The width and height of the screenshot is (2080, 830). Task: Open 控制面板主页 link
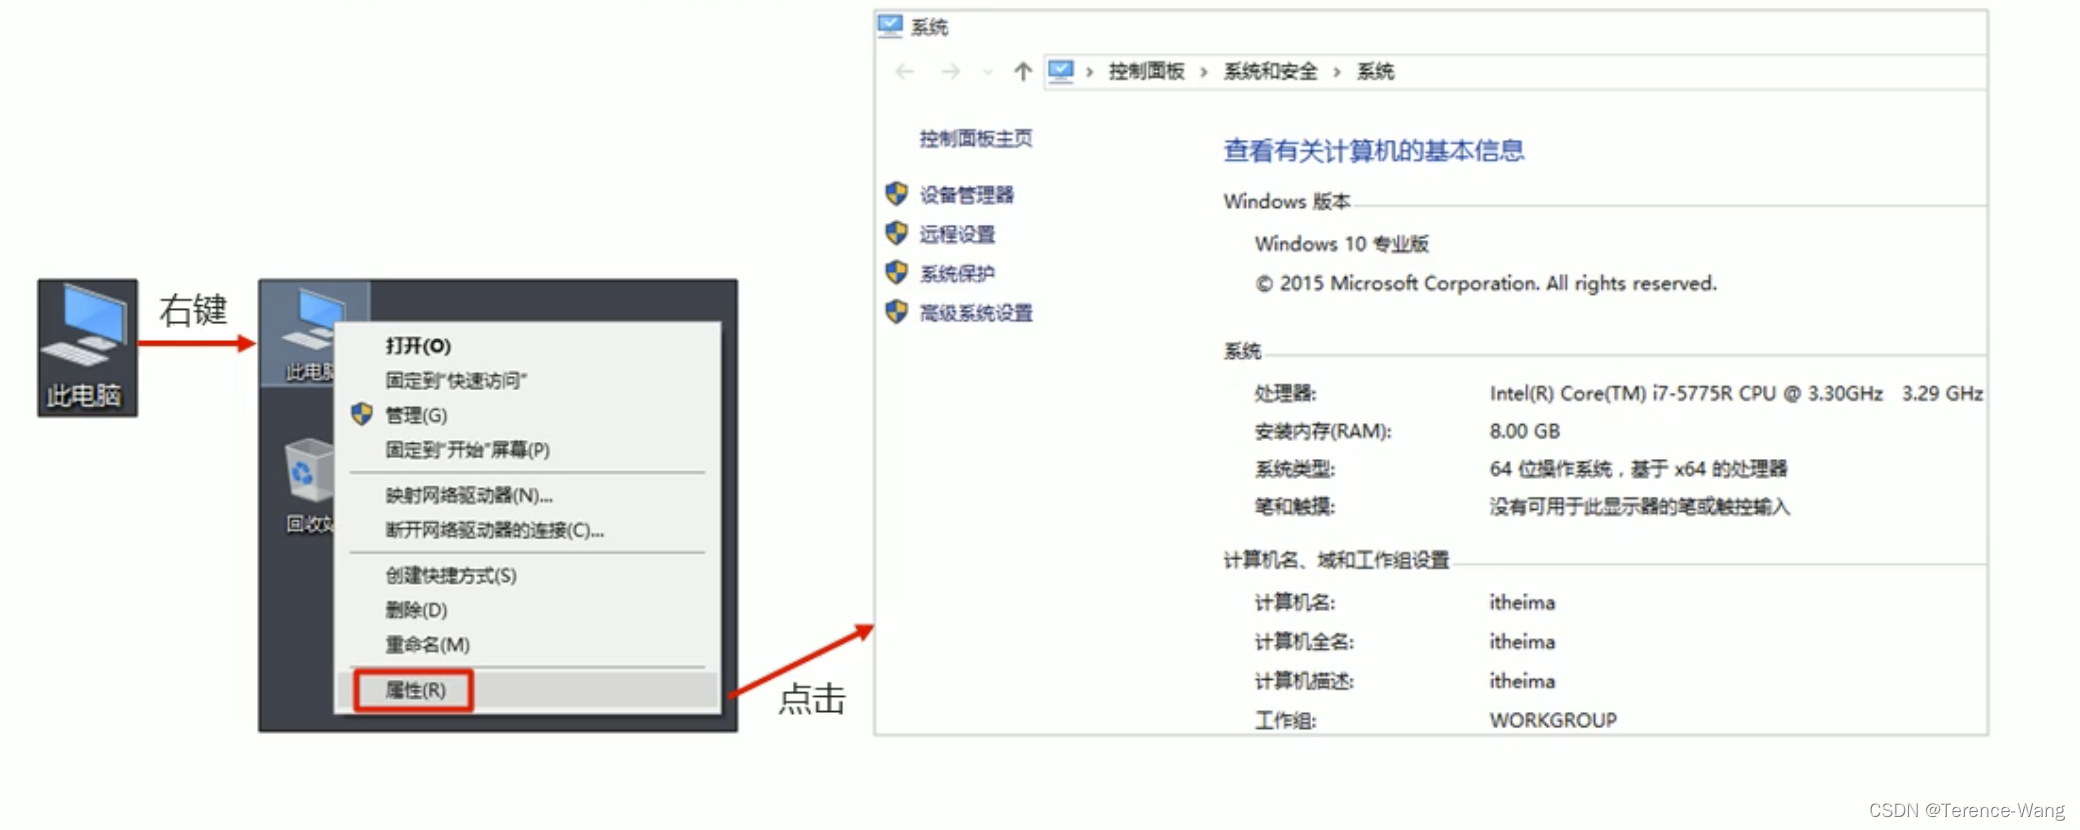click(976, 138)
